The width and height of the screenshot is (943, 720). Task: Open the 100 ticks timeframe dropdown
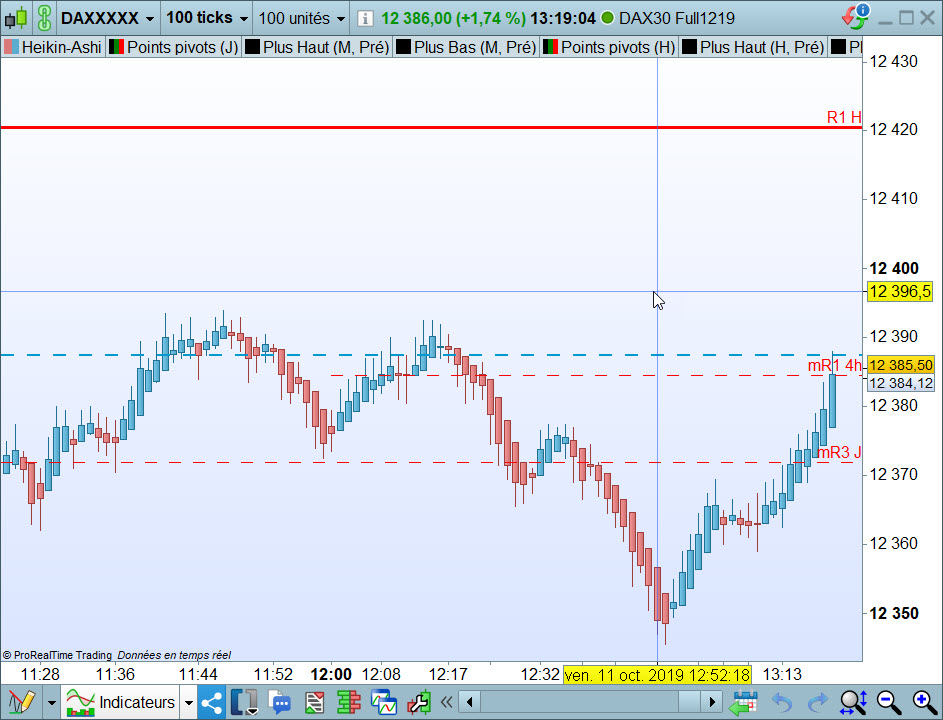coord(207,18)
